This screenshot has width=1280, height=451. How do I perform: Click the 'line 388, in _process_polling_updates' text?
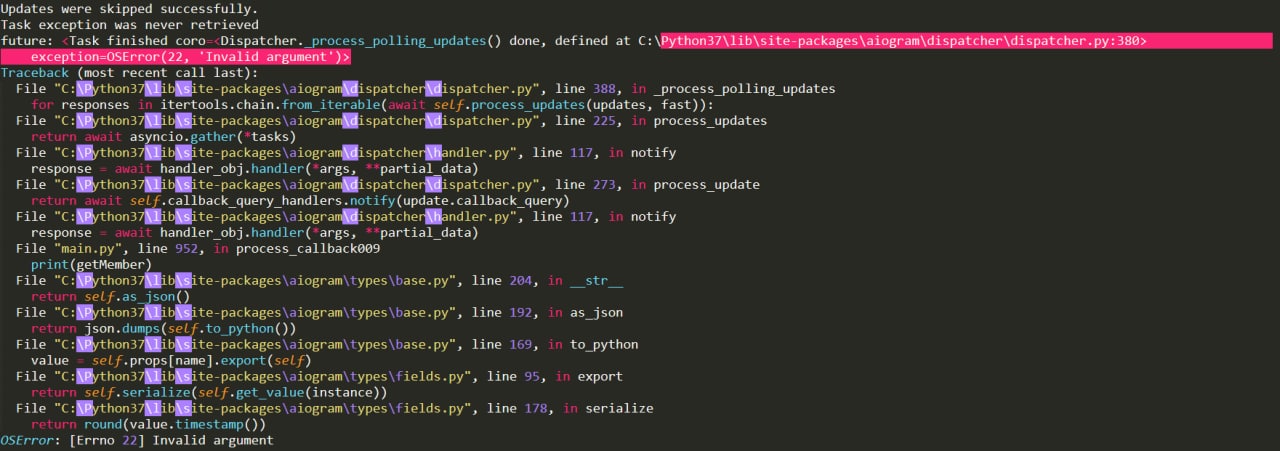click(695, 88)
